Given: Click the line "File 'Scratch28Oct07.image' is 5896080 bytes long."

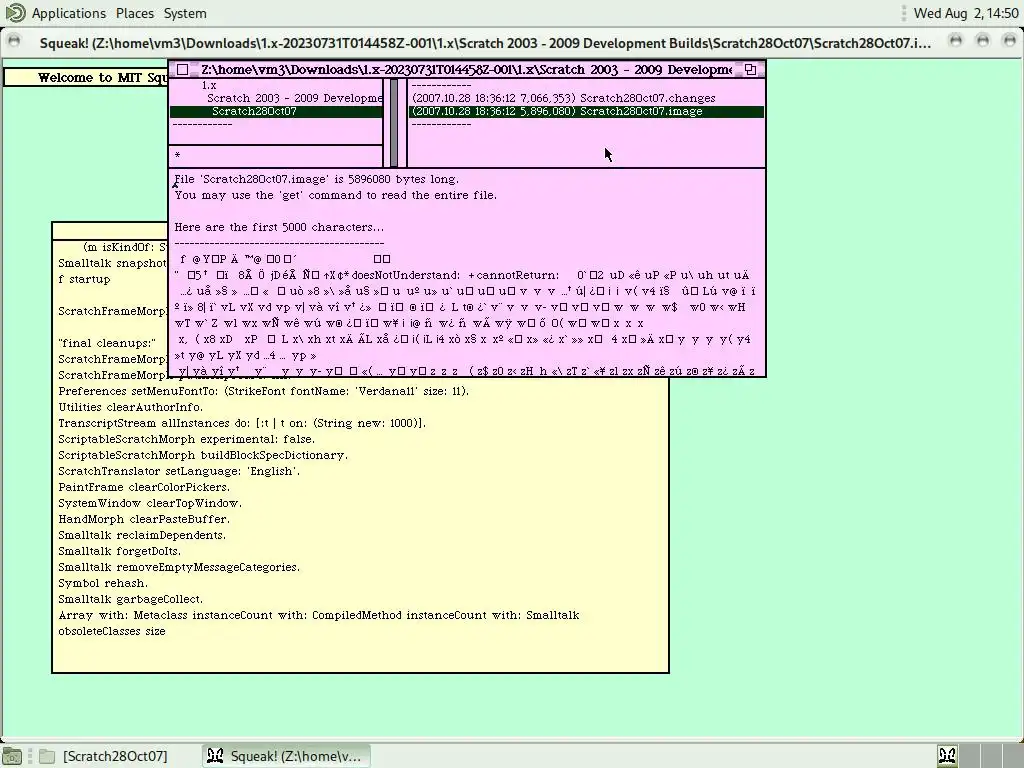Looking at the screenshot, I should click(x=317, y=179).
